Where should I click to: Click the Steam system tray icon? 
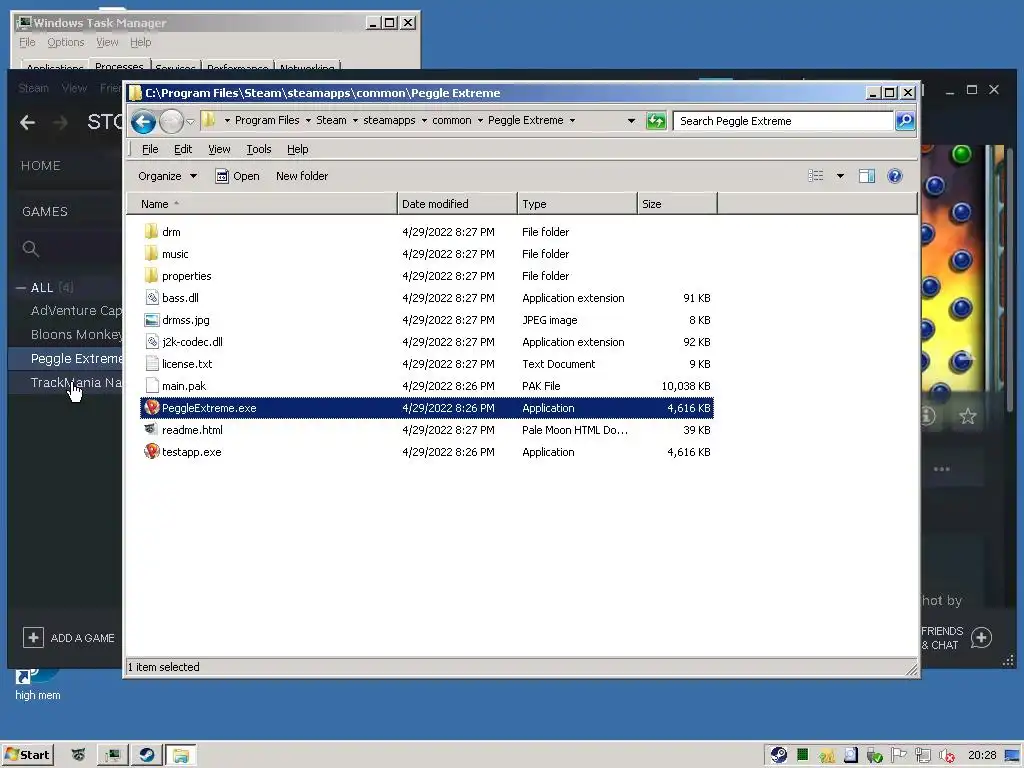tap(778, 755)
